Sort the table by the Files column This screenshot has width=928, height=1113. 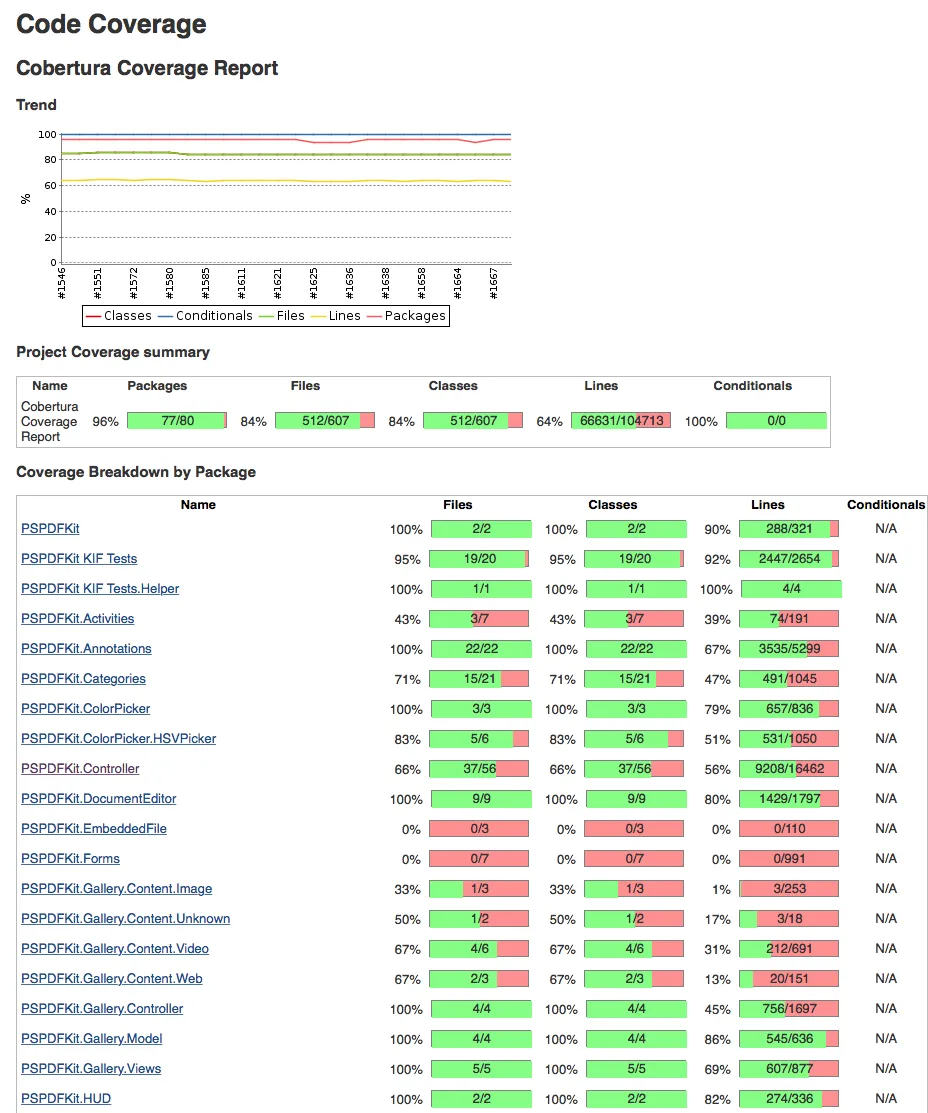point(457,504)
